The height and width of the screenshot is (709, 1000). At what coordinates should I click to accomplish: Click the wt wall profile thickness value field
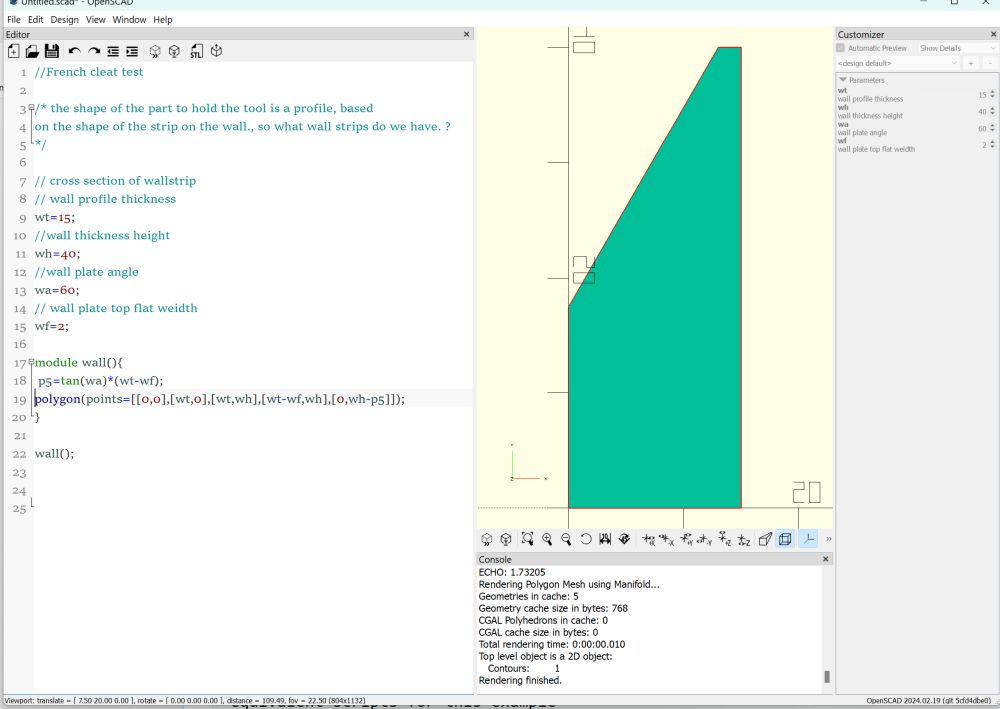click(980, 95)
